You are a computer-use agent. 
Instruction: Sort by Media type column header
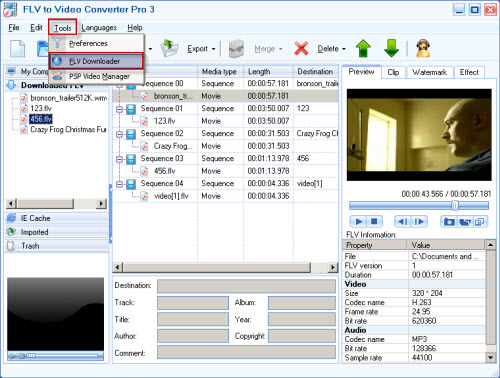click(x=220, y=71)
